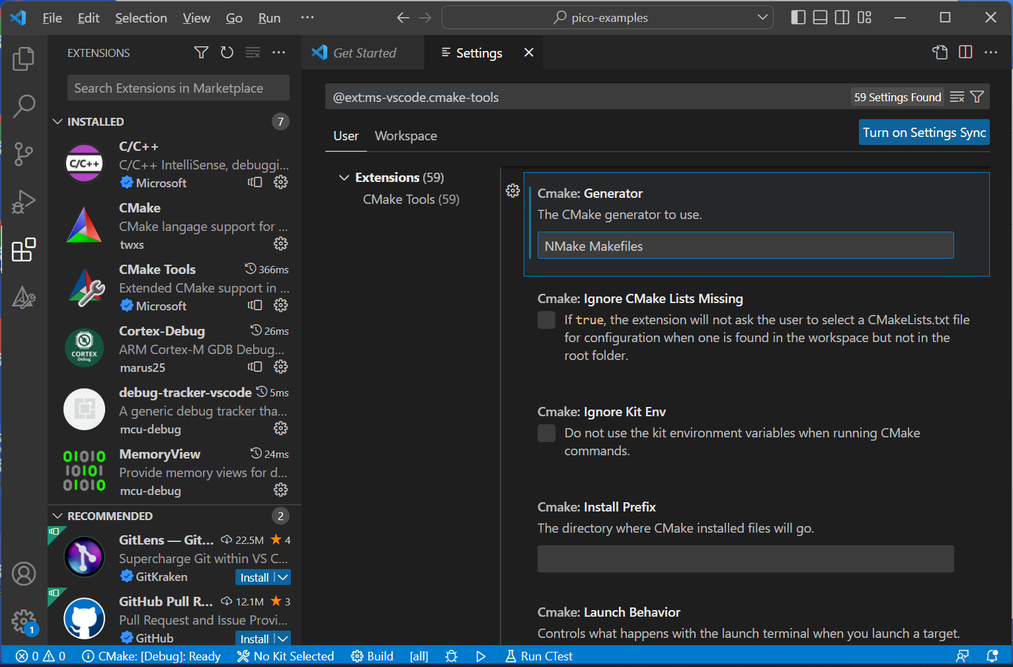The height and width of the screenshot is (667, 1013).
Task: Open the Accounts icon in activity bar
Action: pyautogui.click(x=23, y=573)
